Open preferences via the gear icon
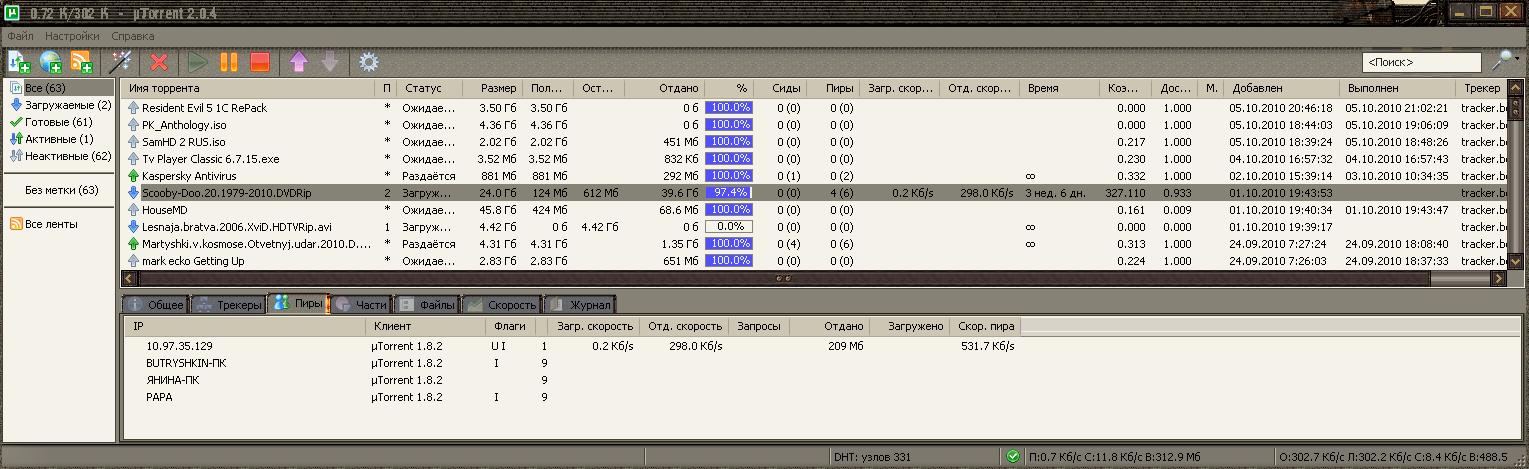The width and height of the screenshot is (1529, 469). coord(368,62)
